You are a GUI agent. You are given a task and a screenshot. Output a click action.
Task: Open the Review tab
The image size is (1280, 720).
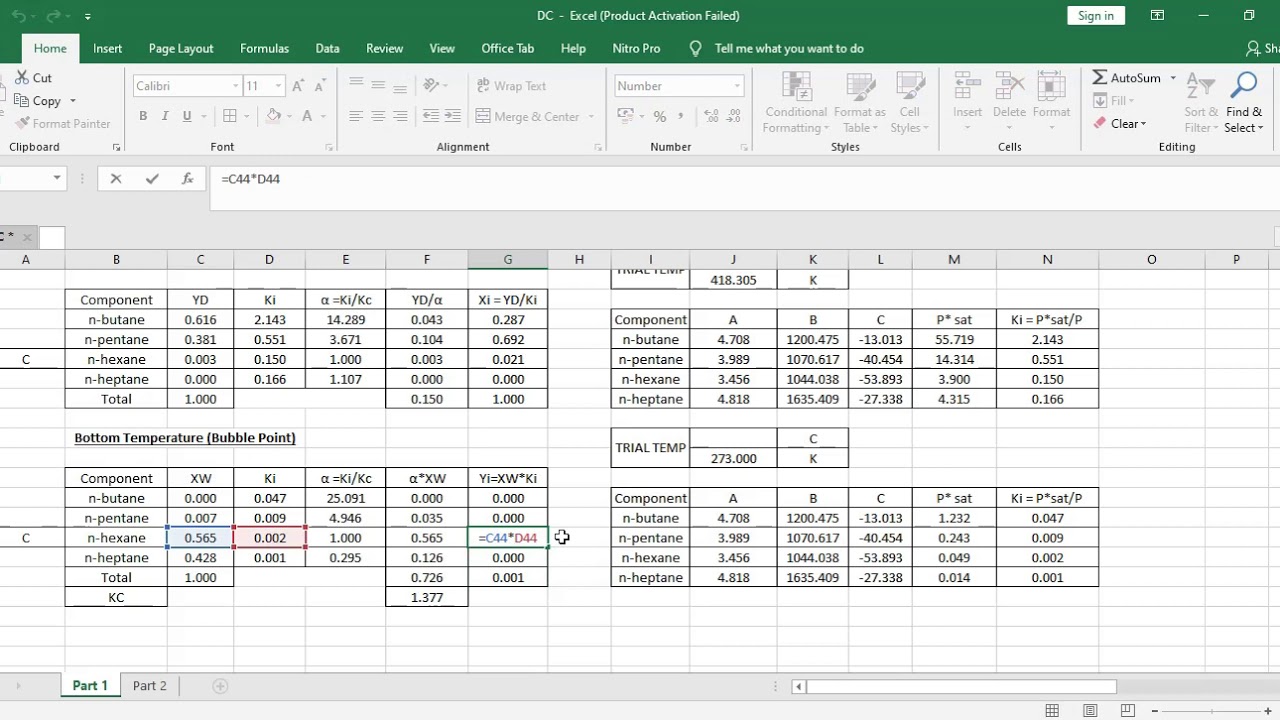coord(385,48)
